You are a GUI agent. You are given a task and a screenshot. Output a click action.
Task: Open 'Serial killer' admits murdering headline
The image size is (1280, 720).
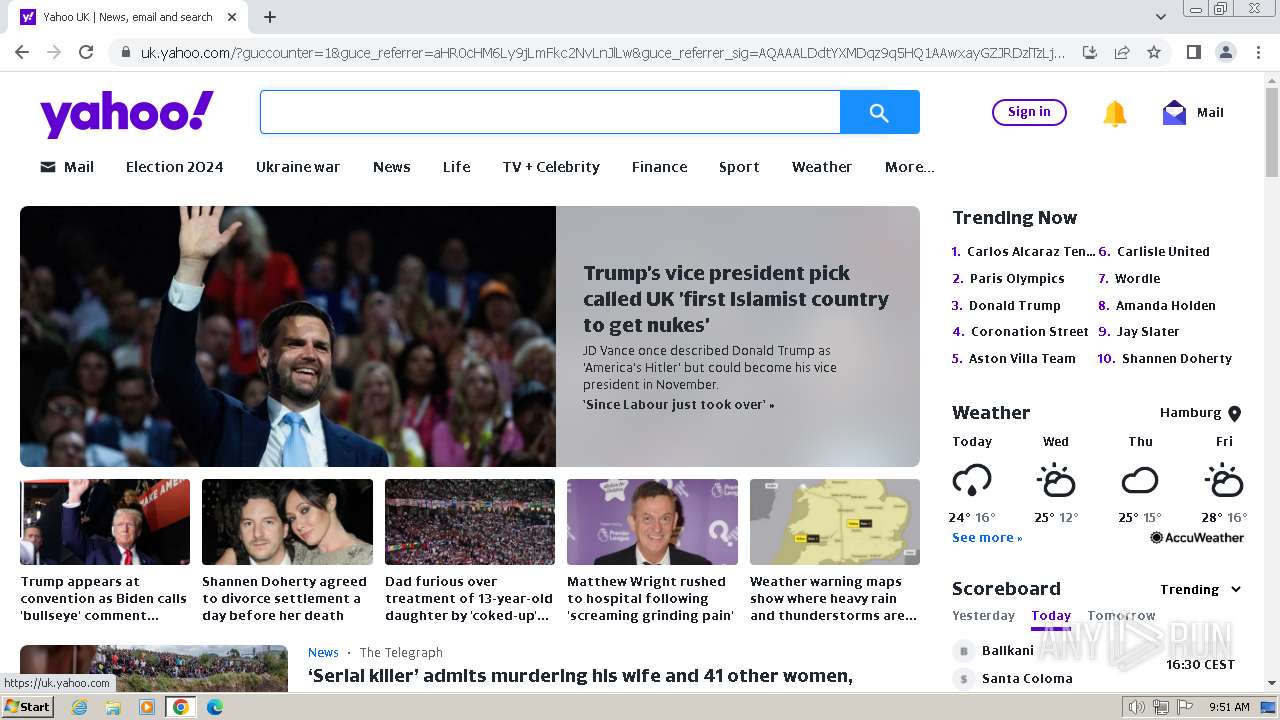click(x=580, y=676)
